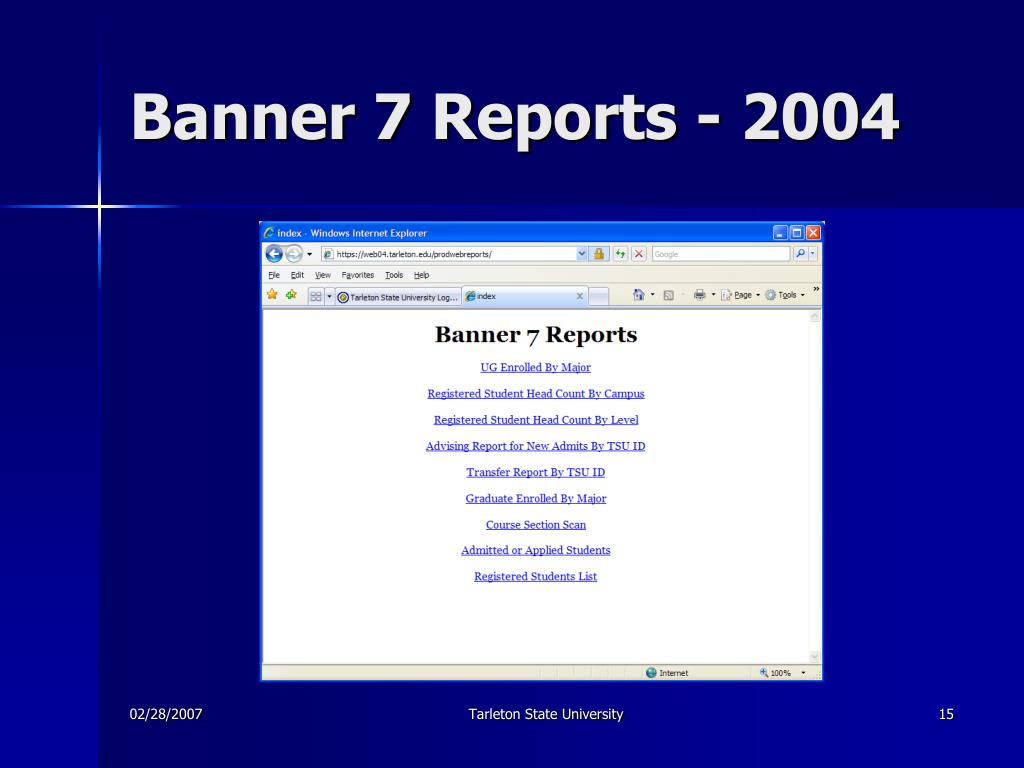Open the search provider options dropdown
This screenshot has height=768, width=1024.
(x=813, y=253)
